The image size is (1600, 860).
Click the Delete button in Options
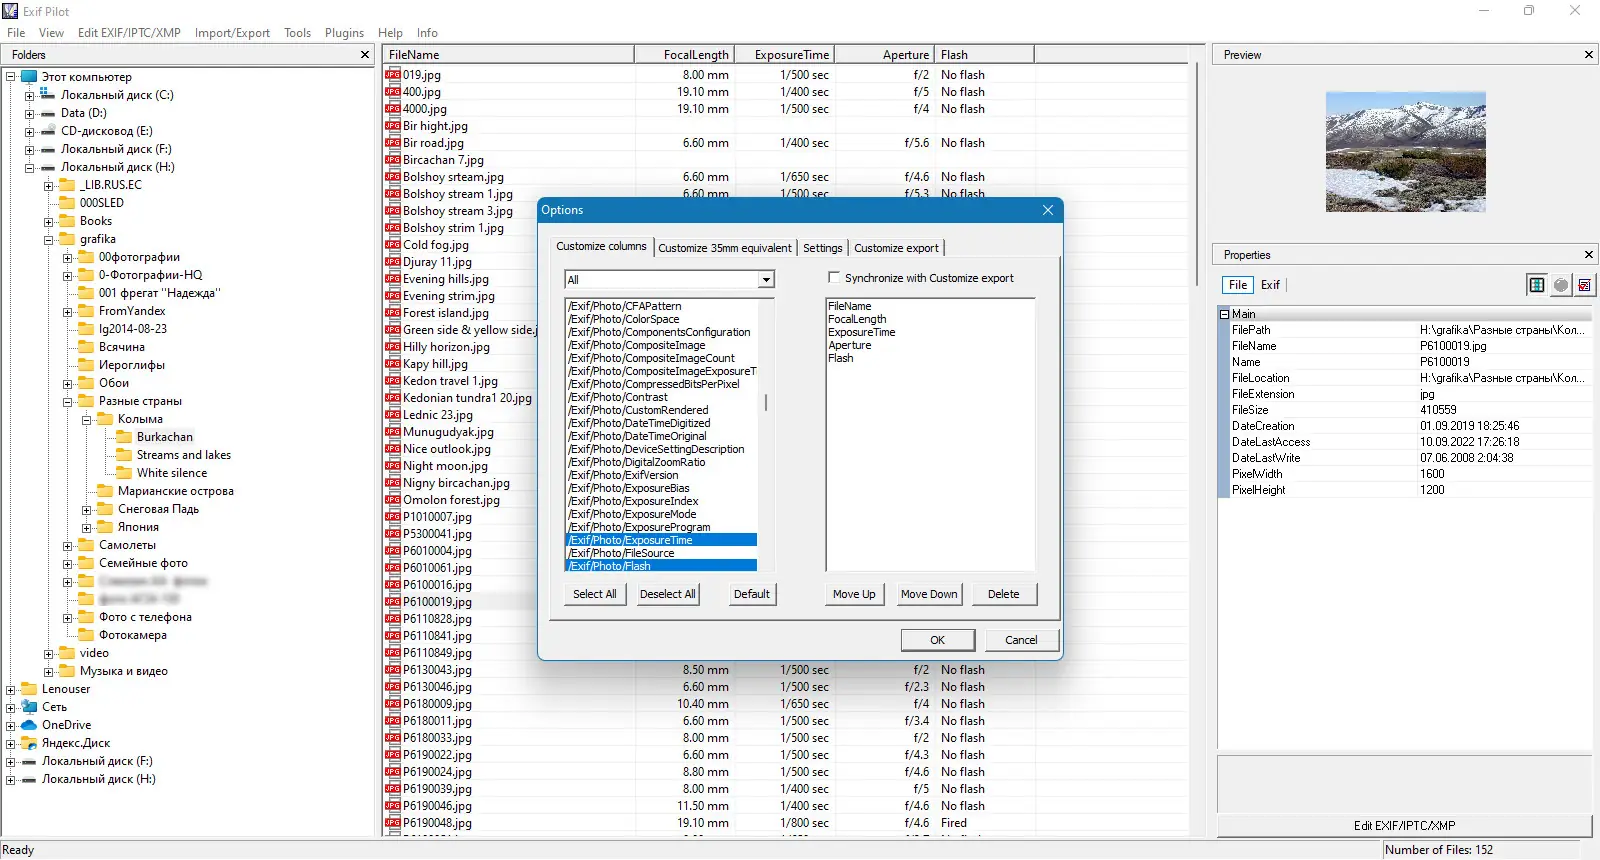click(1004, 594)
